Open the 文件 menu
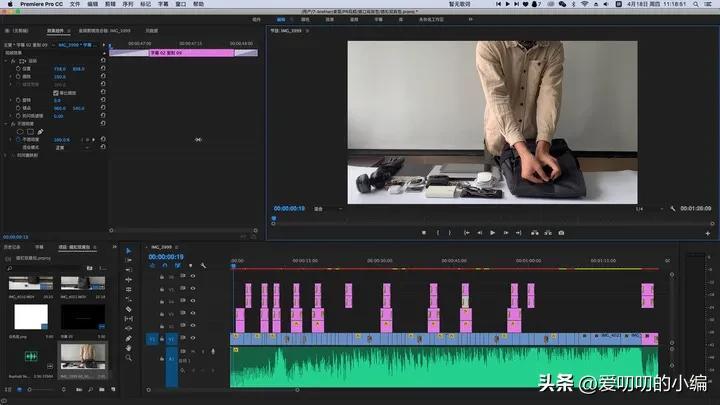This screenshot has width=720, height=405. 75,4
